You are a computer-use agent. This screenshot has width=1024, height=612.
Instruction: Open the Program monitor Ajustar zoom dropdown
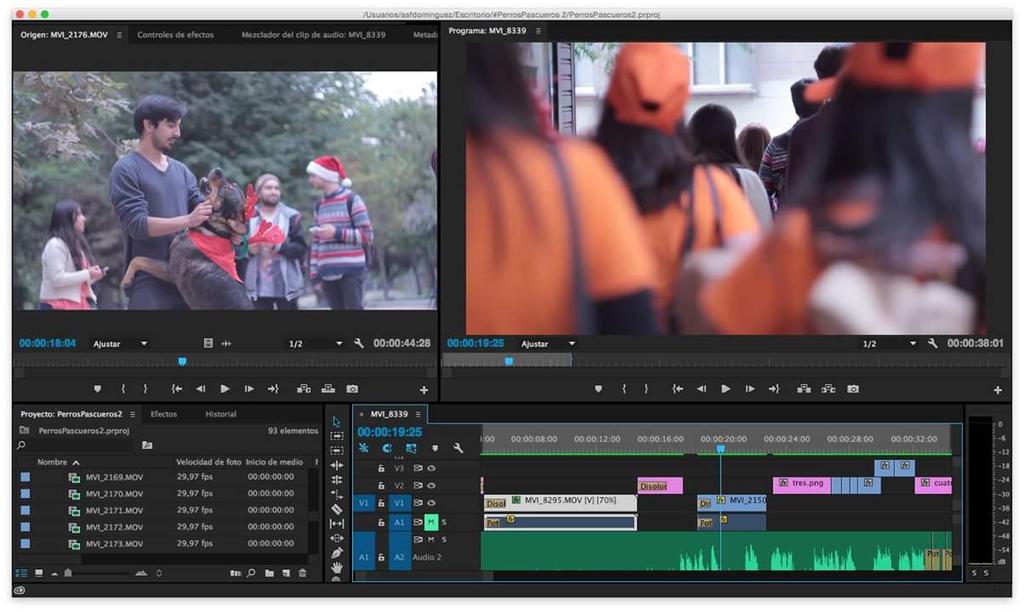pyautogui.click(x=548, y=344)
